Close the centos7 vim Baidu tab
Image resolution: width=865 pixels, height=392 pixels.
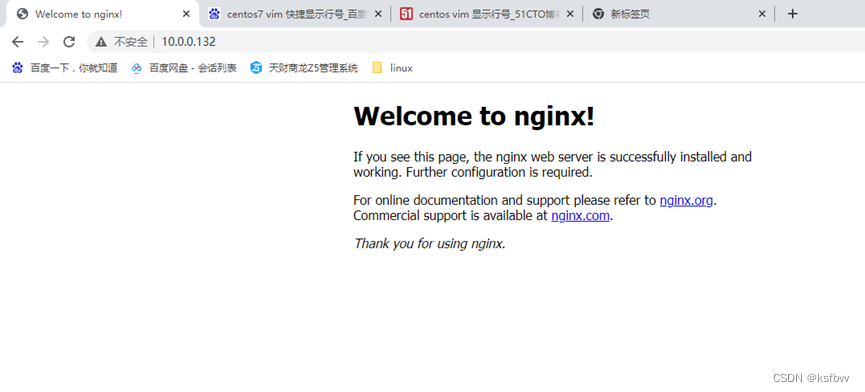click(x=378, y=14)
